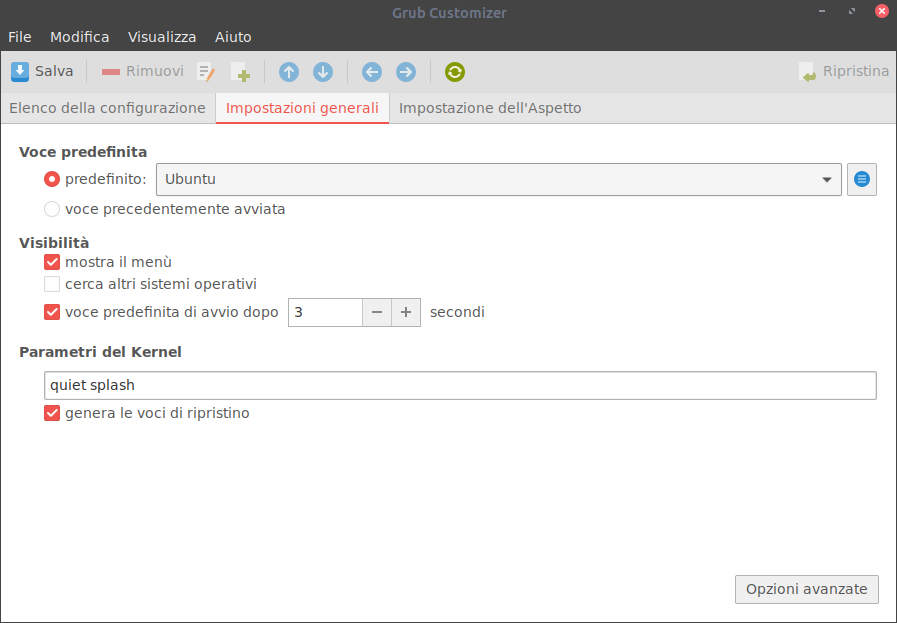
Task: Click the quiet splash kernel parameters field
Action: (460, 386)
